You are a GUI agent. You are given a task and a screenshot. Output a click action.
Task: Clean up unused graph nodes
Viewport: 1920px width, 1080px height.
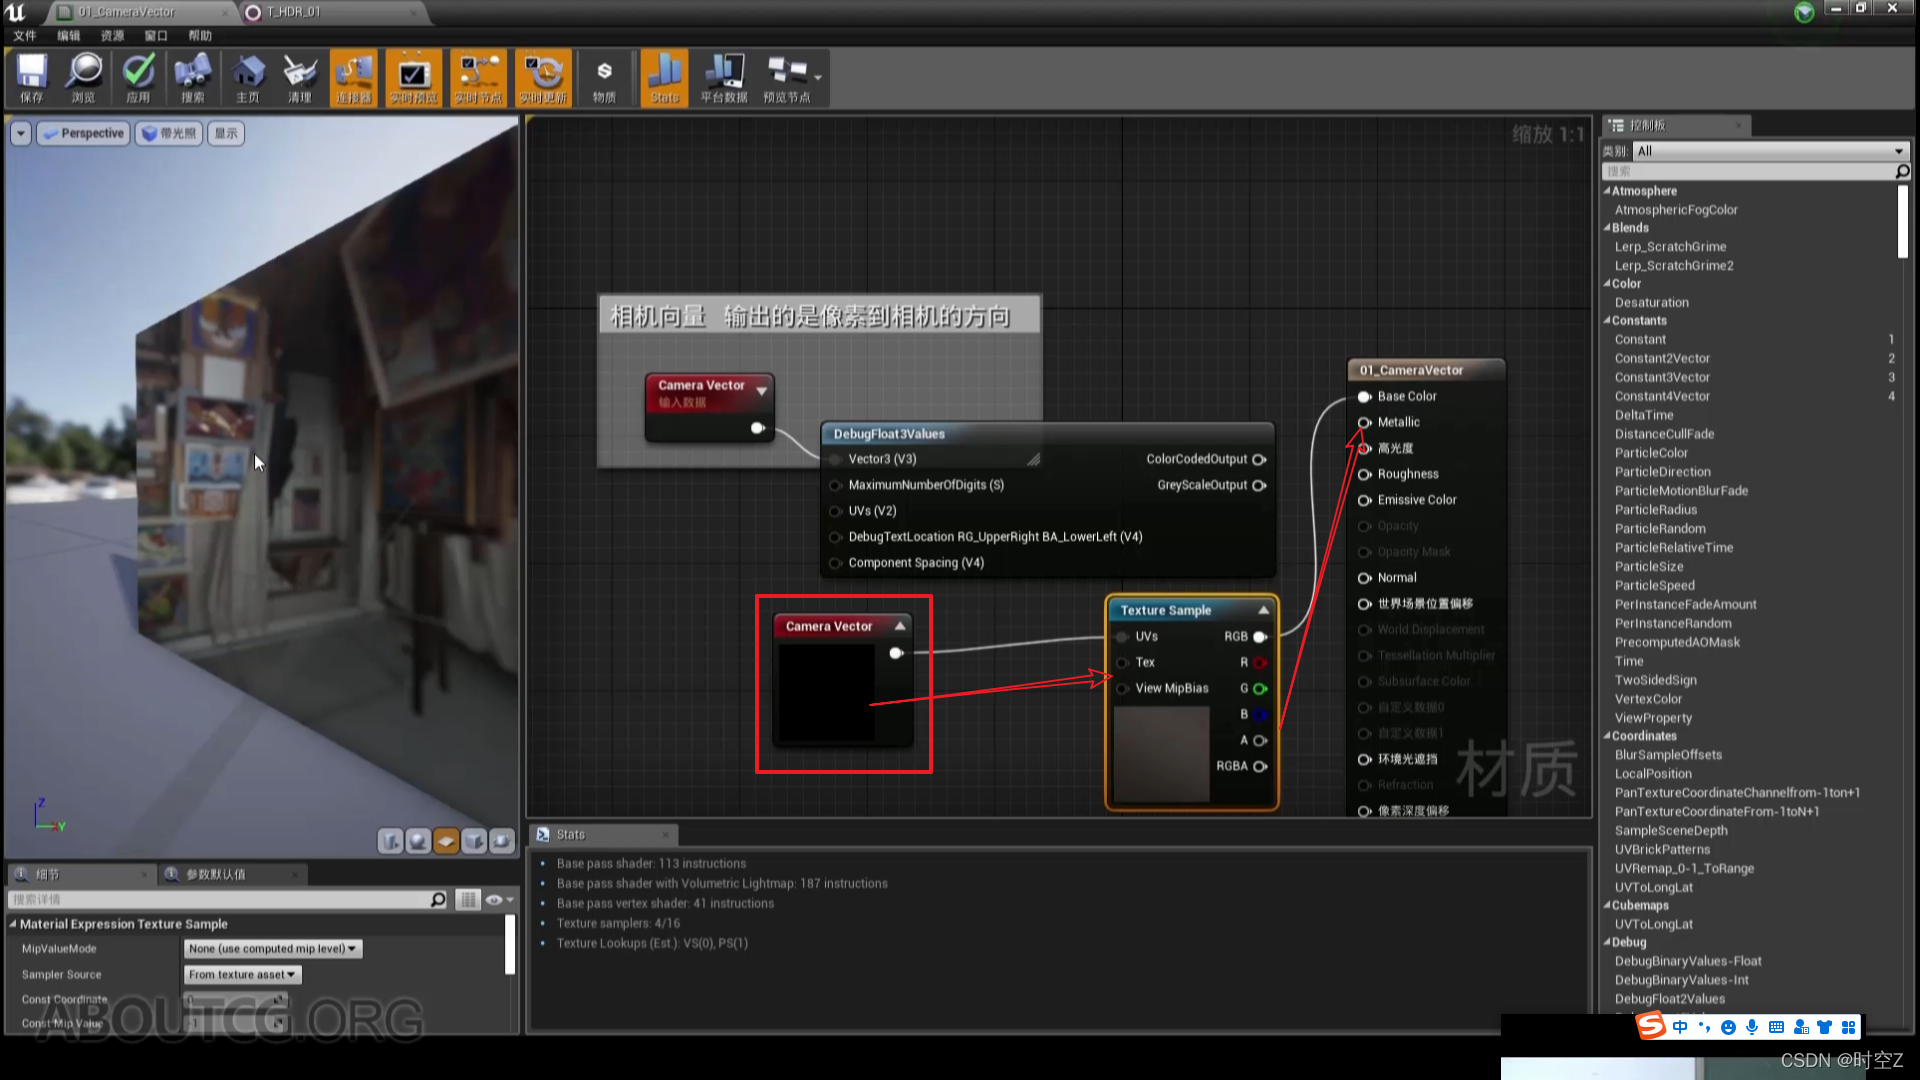[299, 77]
